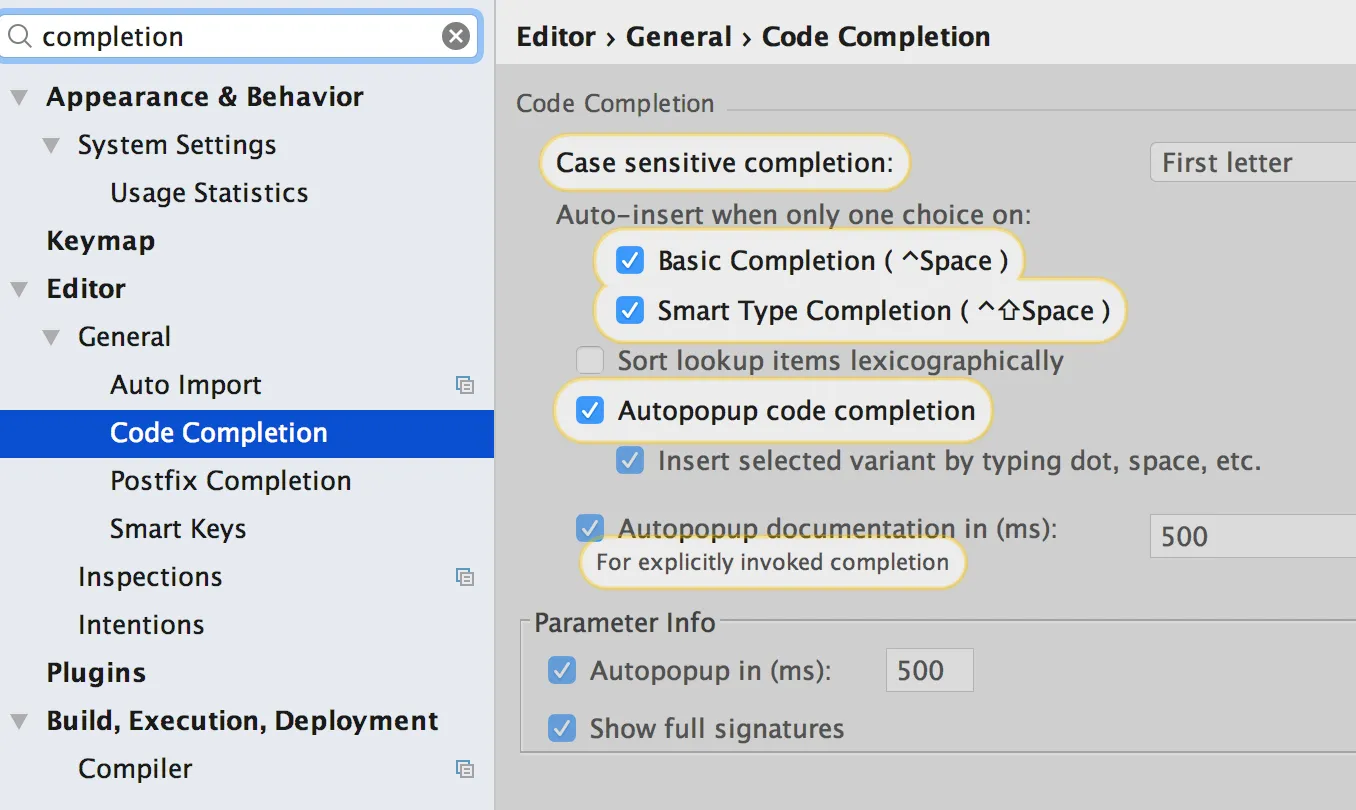Disable Autopopup code completion
This screenshot has height=810, width=1356.
[x=590, y=411]
